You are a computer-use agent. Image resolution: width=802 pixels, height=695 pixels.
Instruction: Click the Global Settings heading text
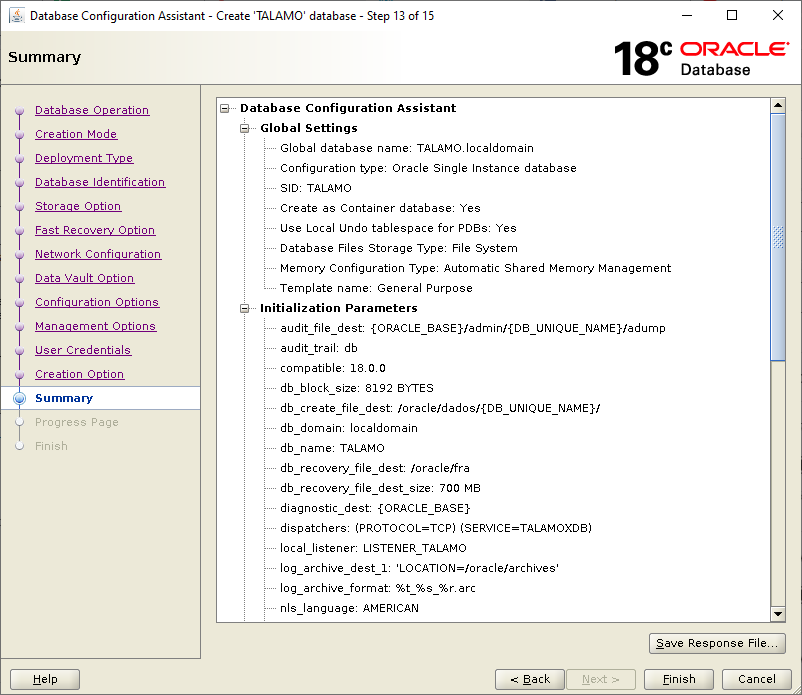308,128
